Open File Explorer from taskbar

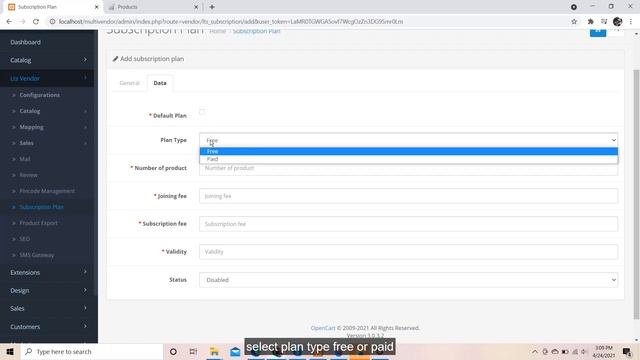(x=214, y=351)
